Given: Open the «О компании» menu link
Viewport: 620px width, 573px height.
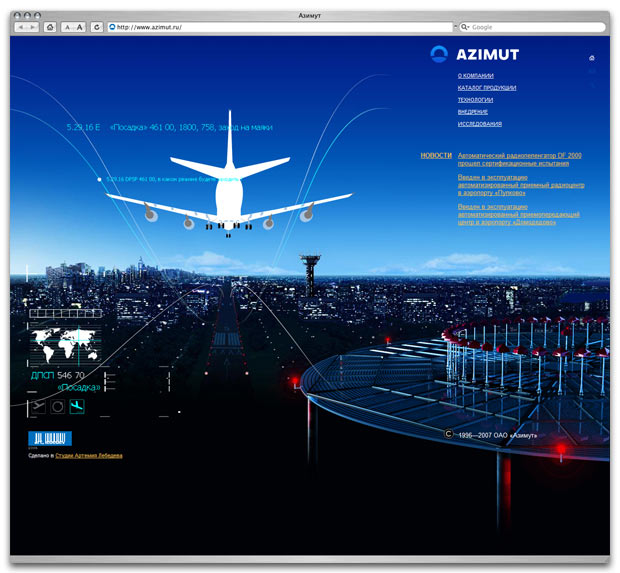Looking at the screenshot, I should [x=475, y=76].
